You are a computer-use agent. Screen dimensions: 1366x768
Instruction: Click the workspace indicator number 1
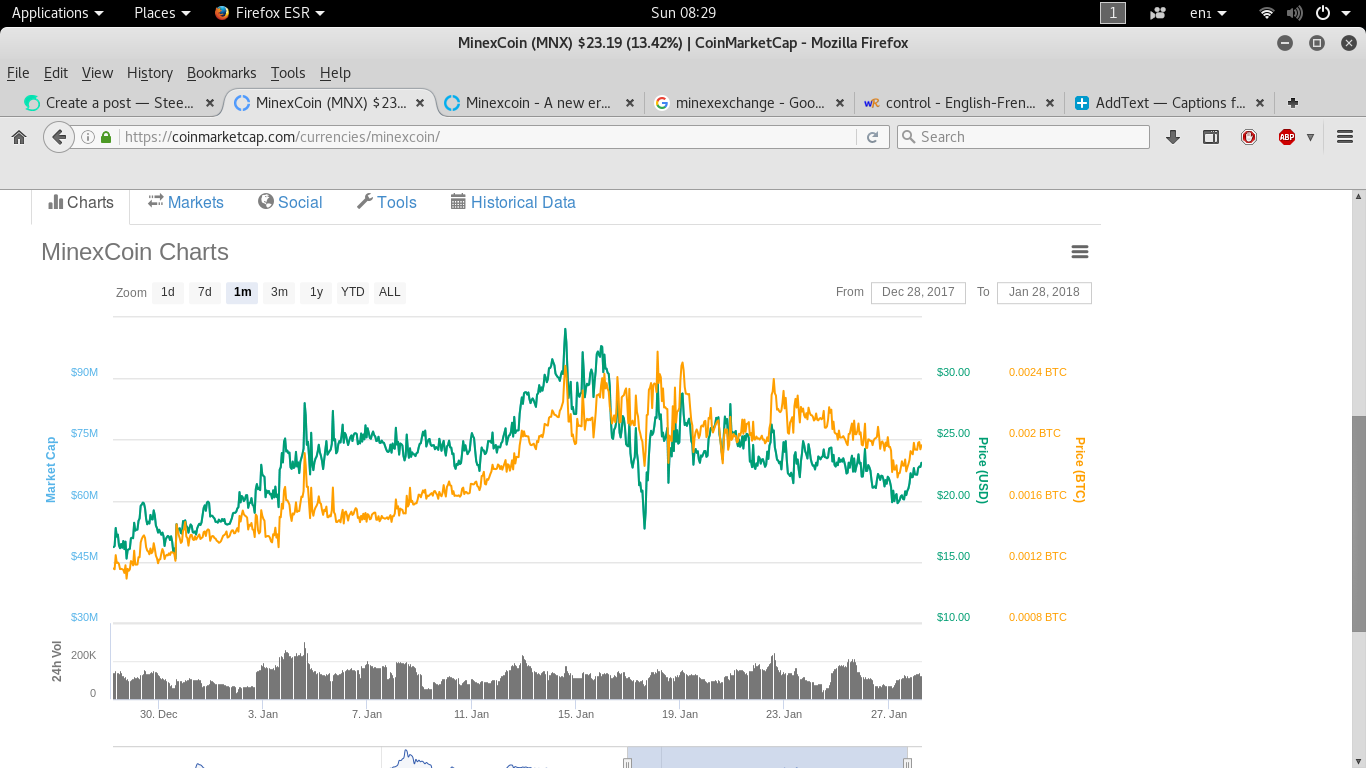(x=1113, y=13)
